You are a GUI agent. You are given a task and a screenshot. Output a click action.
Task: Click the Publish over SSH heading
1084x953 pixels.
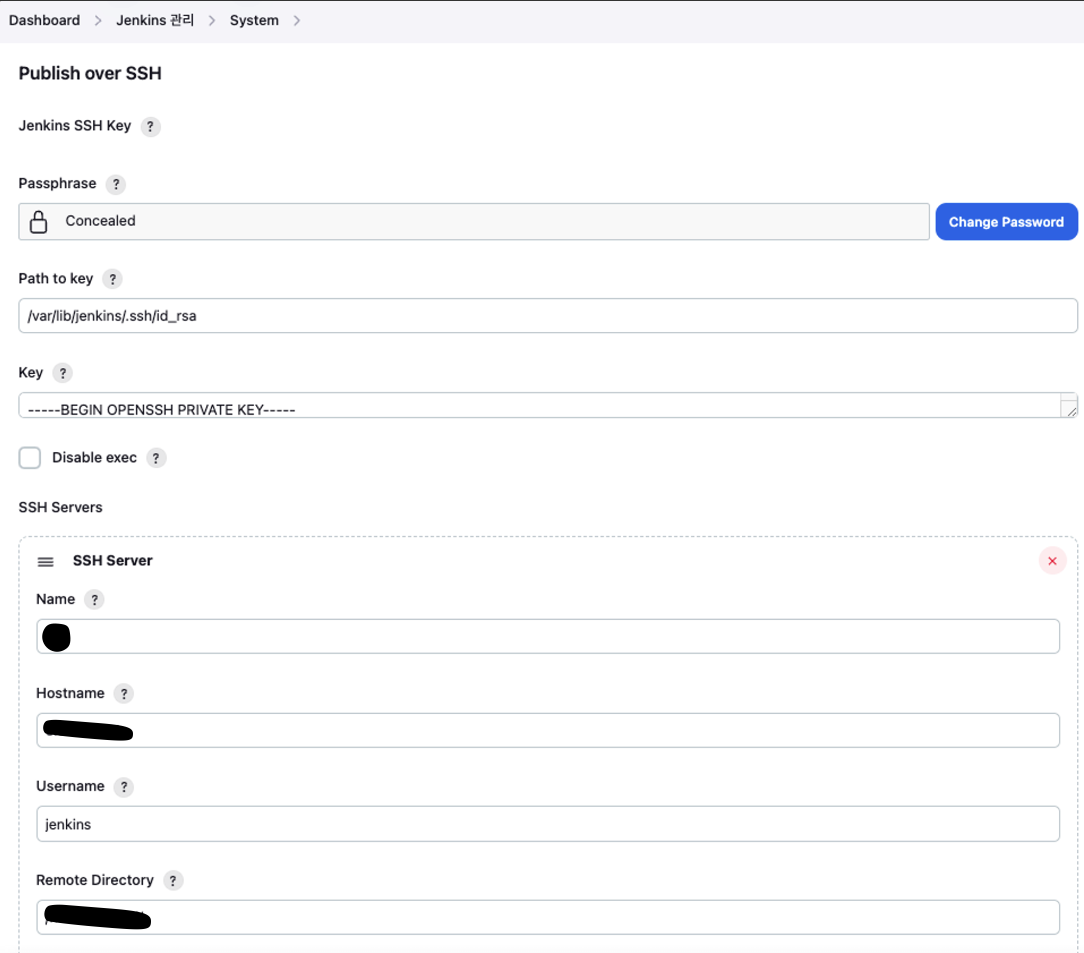pyautogui.click(x=90, y=73)
